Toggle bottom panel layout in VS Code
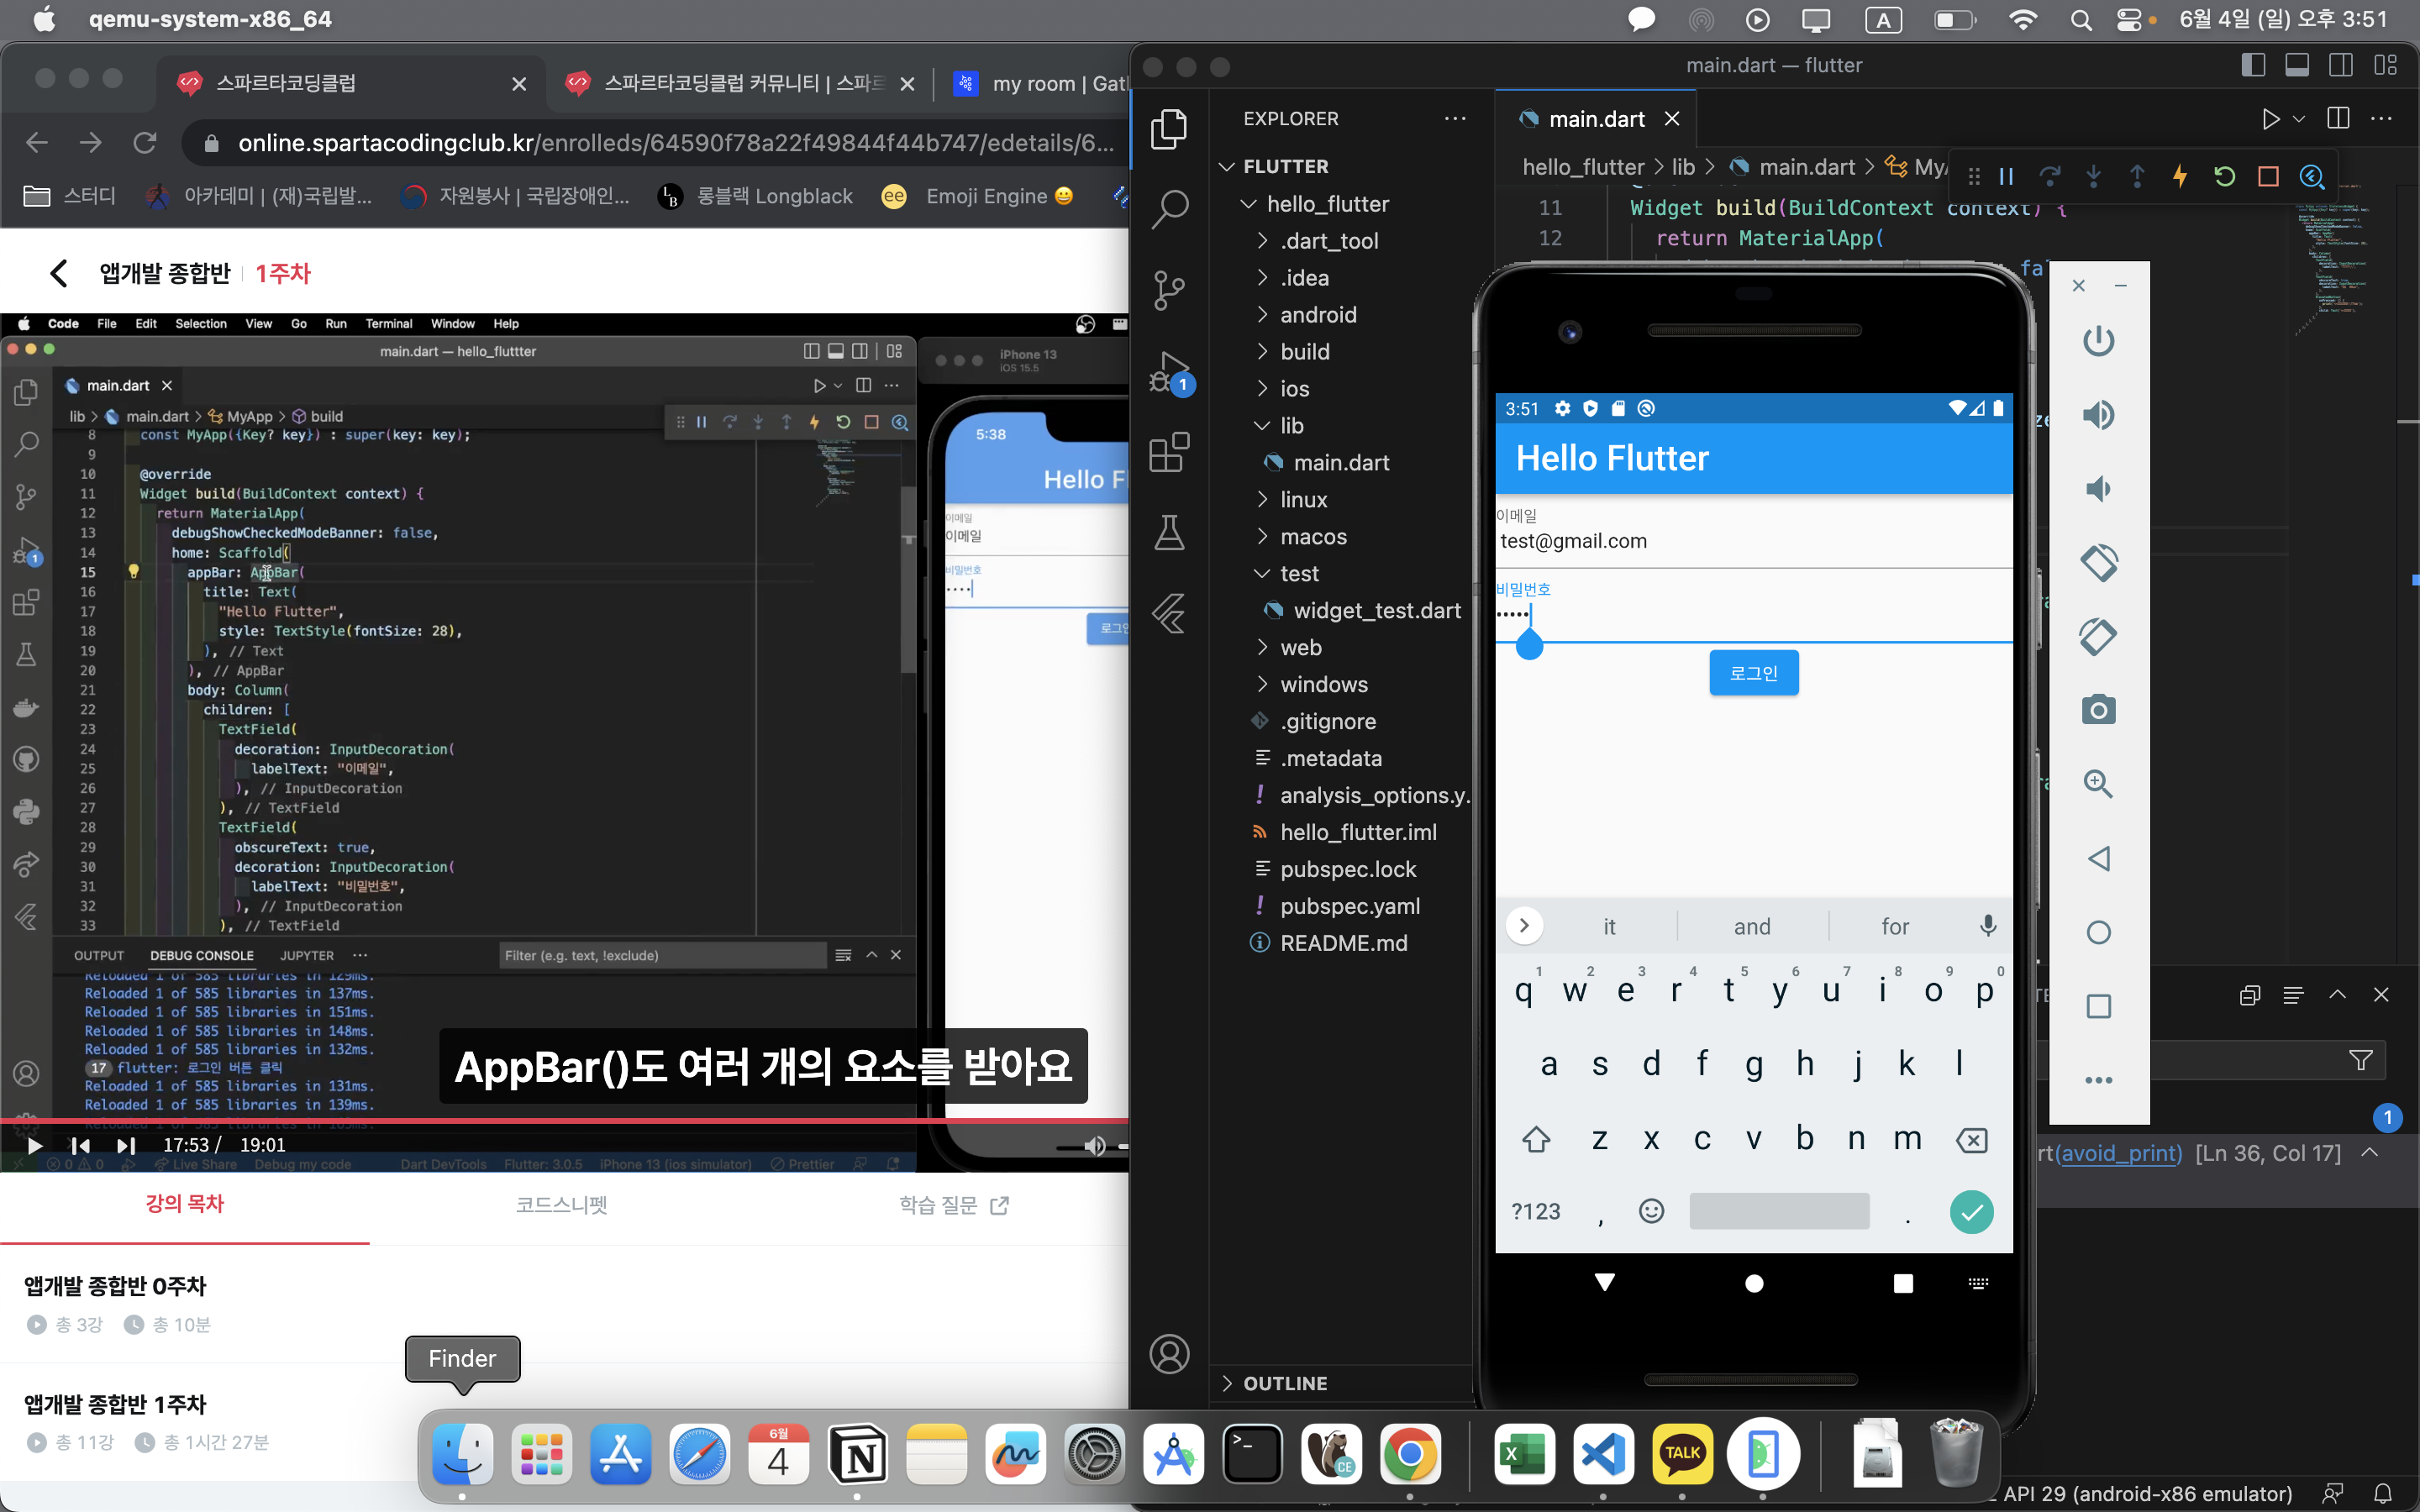Screen dimensions: 2420x1512 [x=2297, y=65]
